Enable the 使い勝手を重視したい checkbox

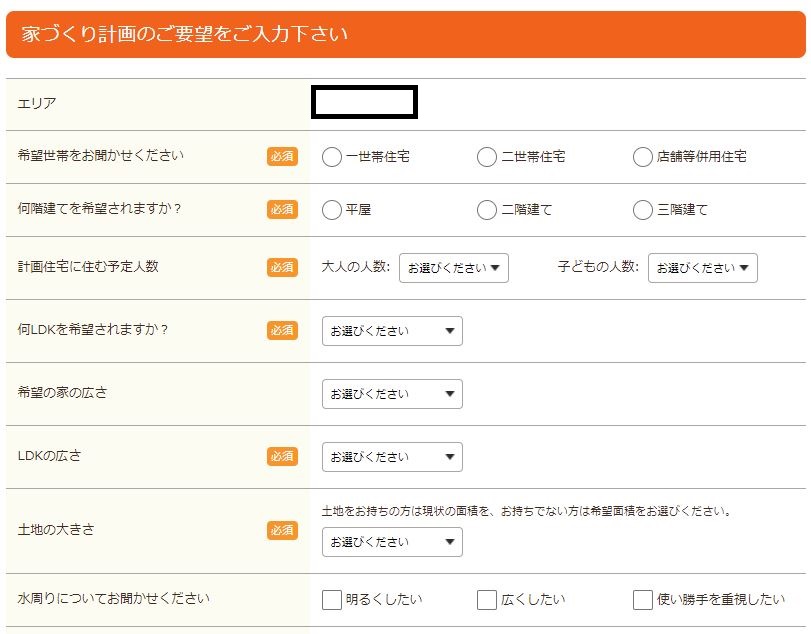coord(643,600)
